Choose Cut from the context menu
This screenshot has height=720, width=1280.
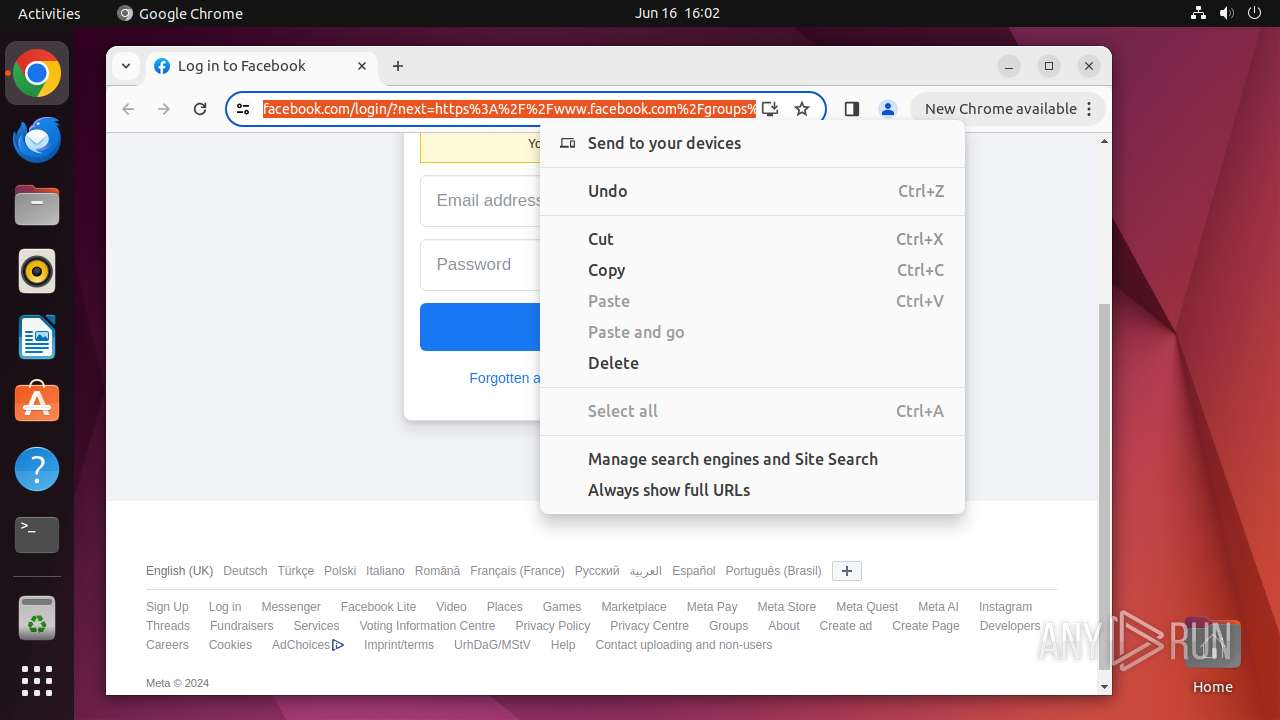pos(752,239)
